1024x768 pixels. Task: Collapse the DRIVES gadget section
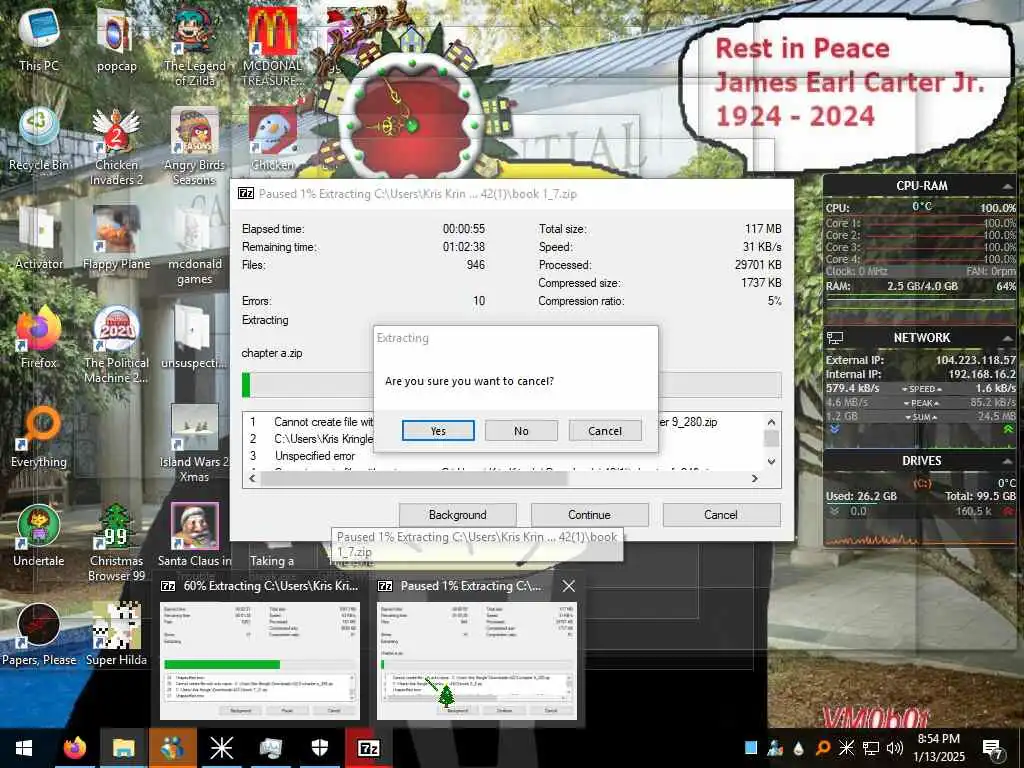1008,461
